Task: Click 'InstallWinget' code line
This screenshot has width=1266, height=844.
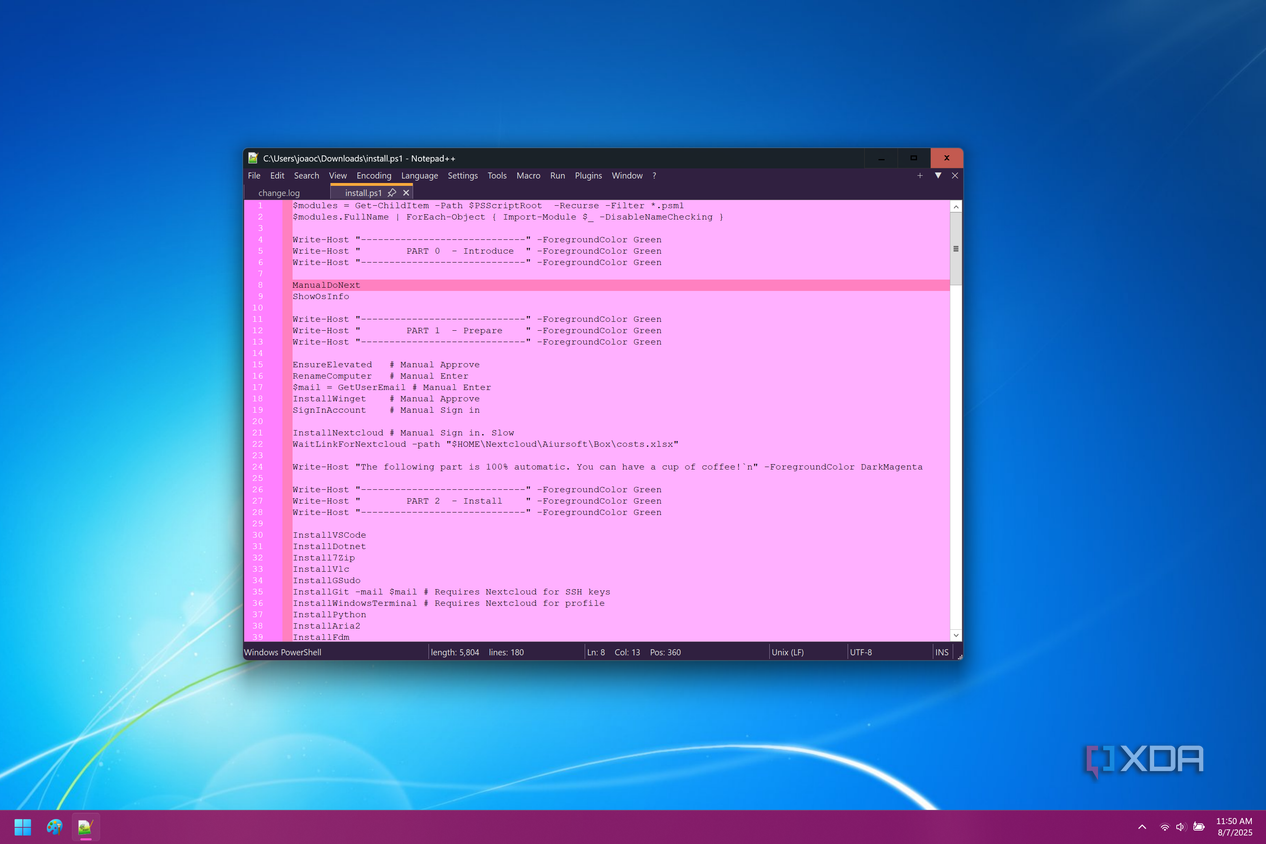Action: tap(386, 399)
